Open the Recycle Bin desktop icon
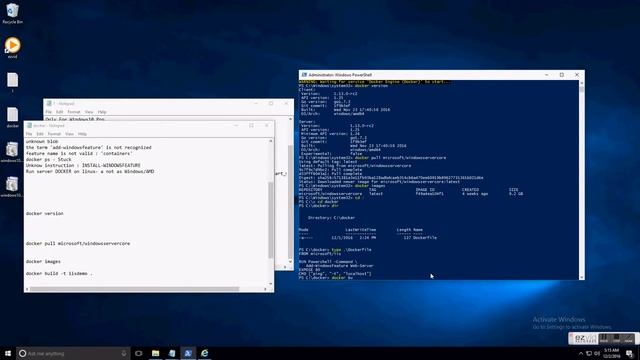 click(x=12, y=13)
